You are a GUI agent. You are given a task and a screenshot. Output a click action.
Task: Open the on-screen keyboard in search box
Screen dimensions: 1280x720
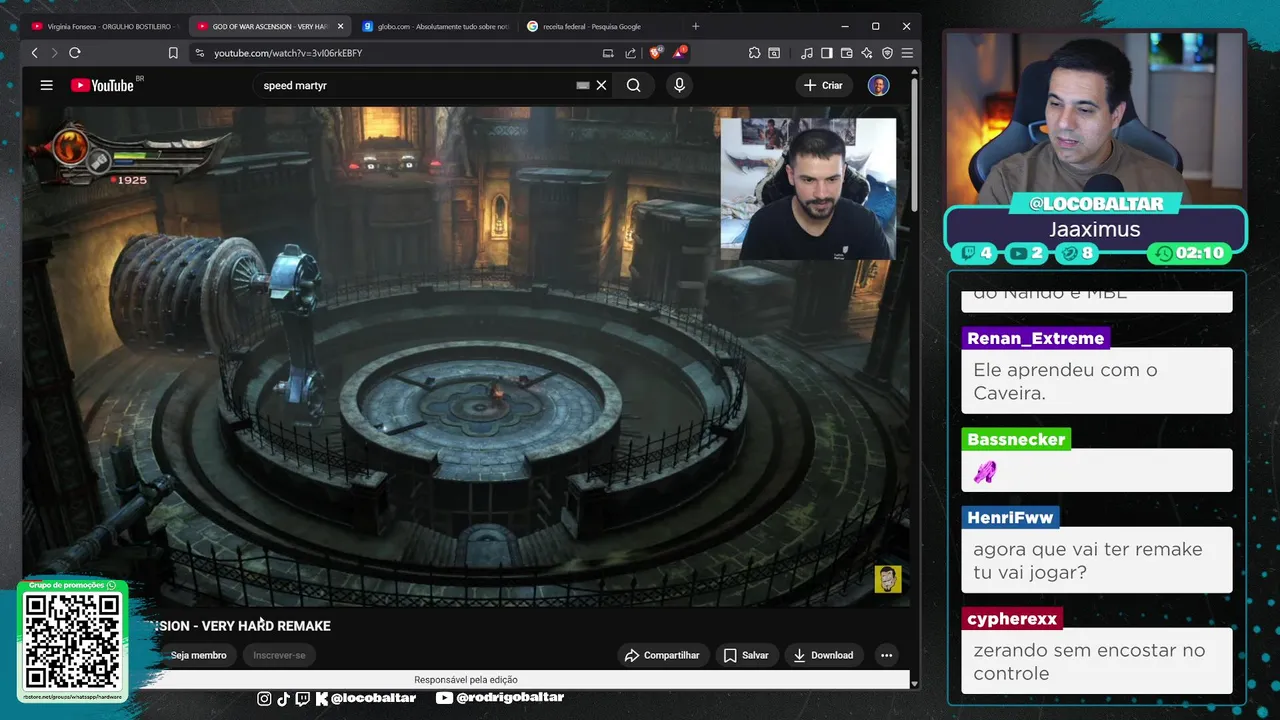tap(583, 85)
